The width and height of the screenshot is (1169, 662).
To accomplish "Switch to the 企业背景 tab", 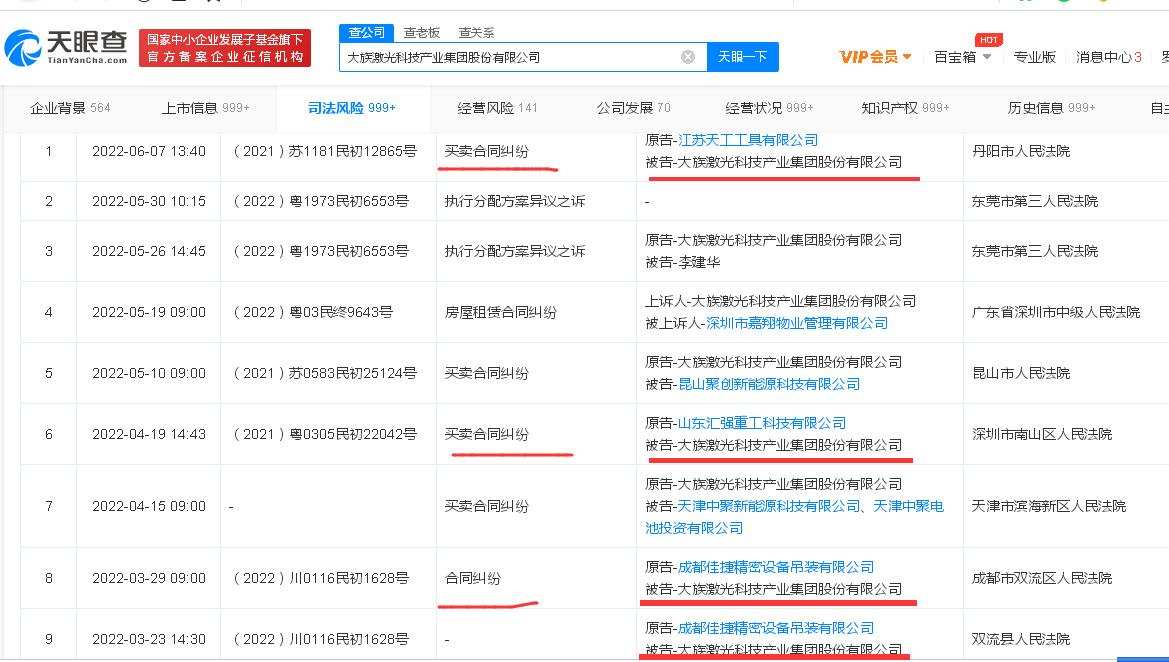I will 70,108.
